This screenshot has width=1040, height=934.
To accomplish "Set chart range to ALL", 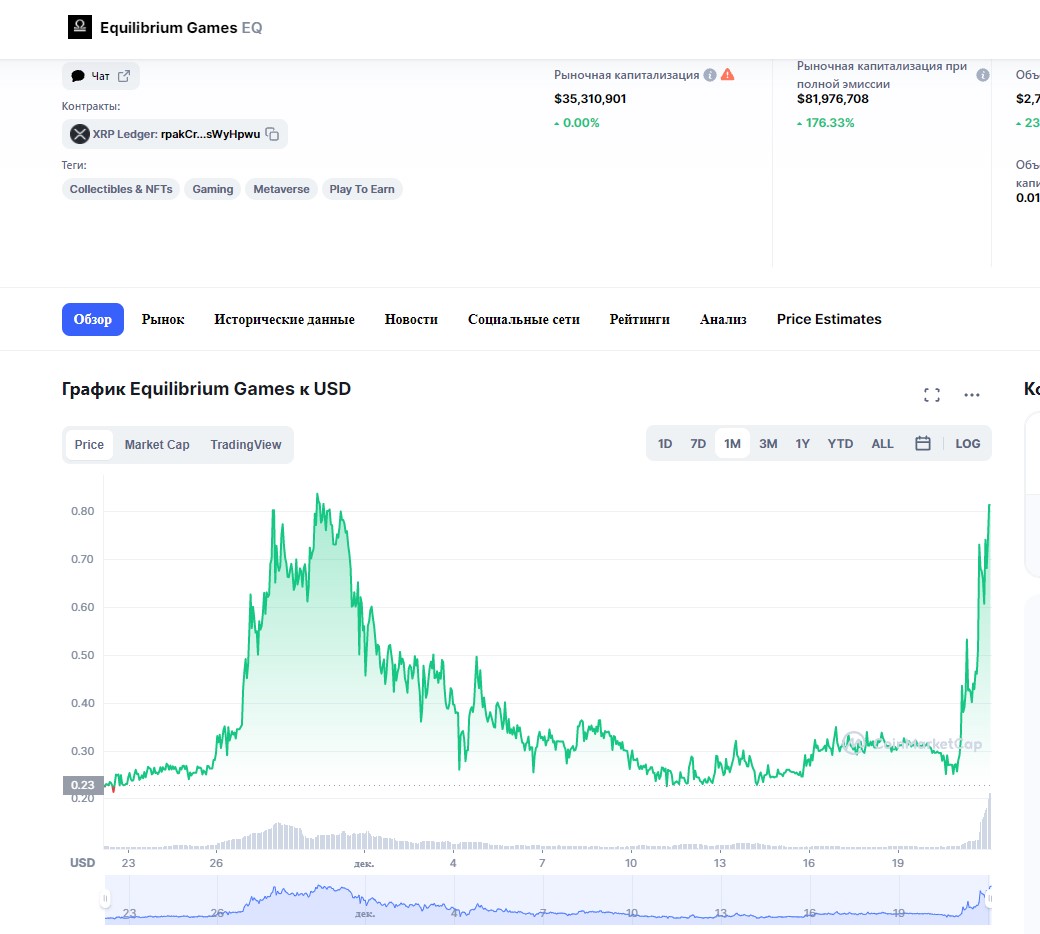I will [x=882, y=444].
